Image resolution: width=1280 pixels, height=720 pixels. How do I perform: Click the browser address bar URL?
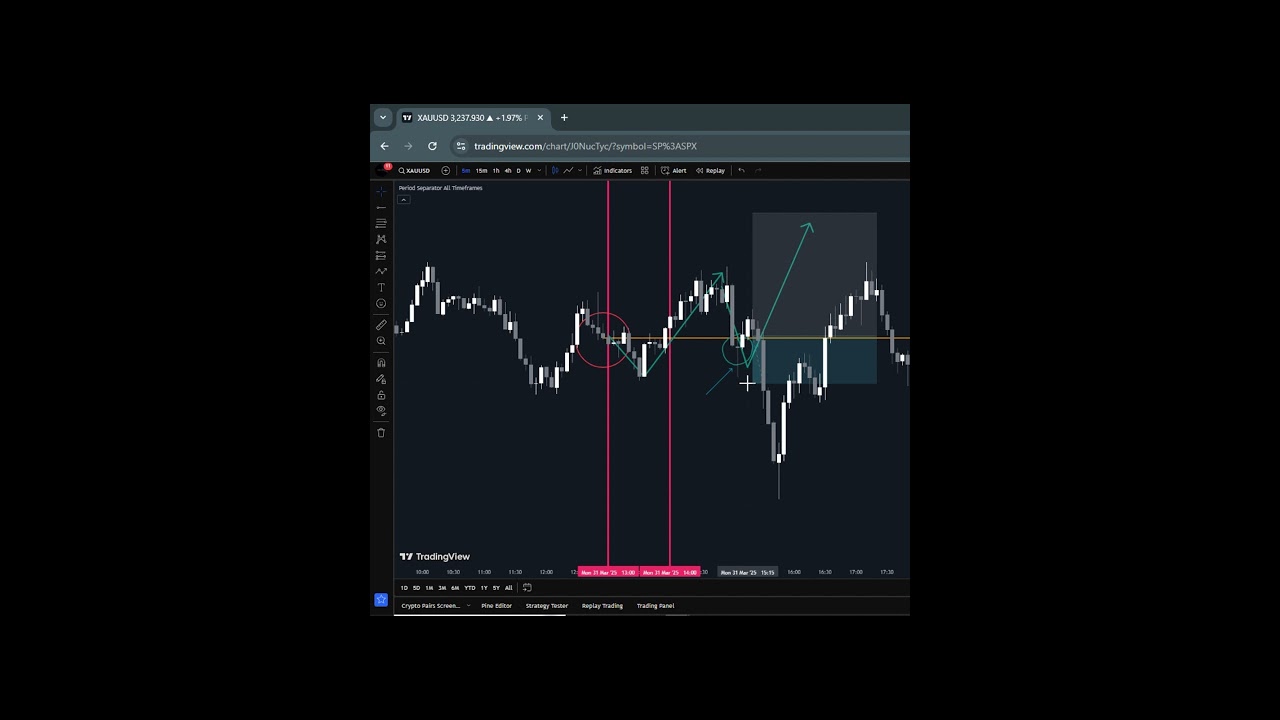[585, 146]
